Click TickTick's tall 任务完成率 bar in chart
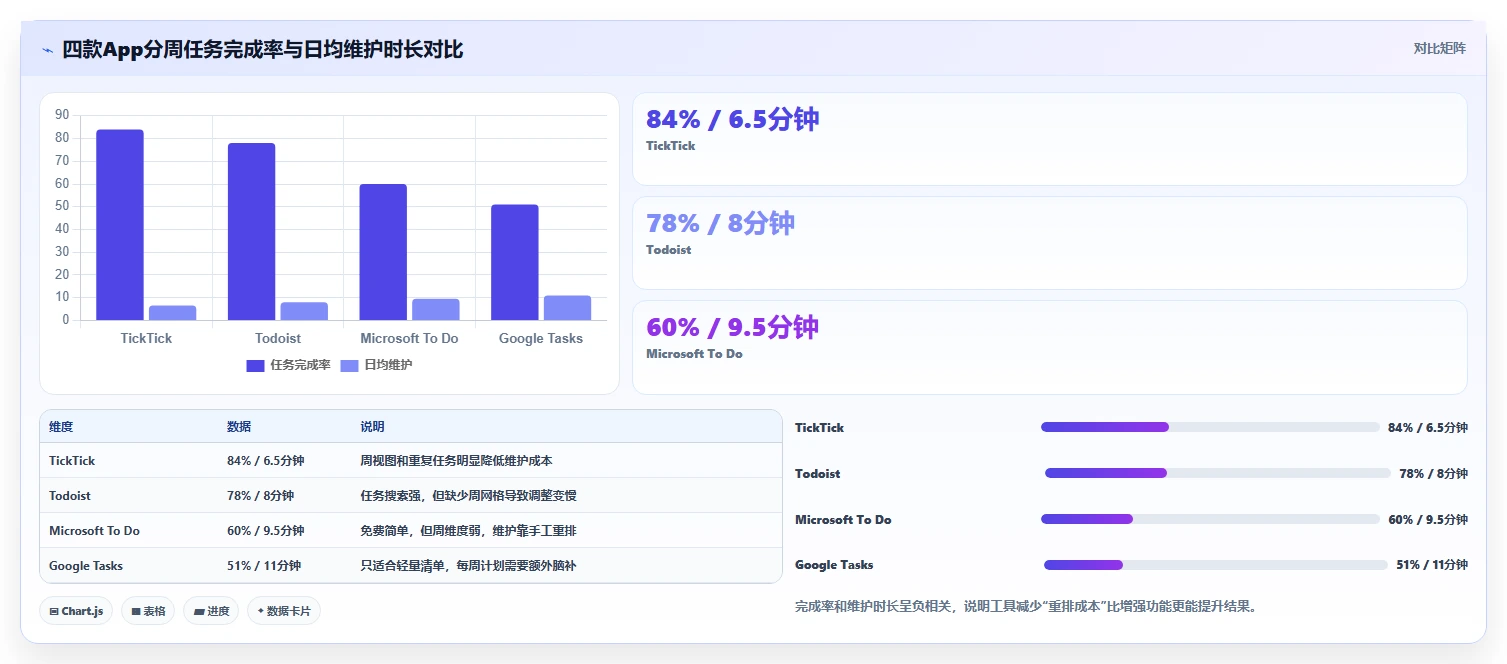1507x664 pixels. (x=120, y=225)
